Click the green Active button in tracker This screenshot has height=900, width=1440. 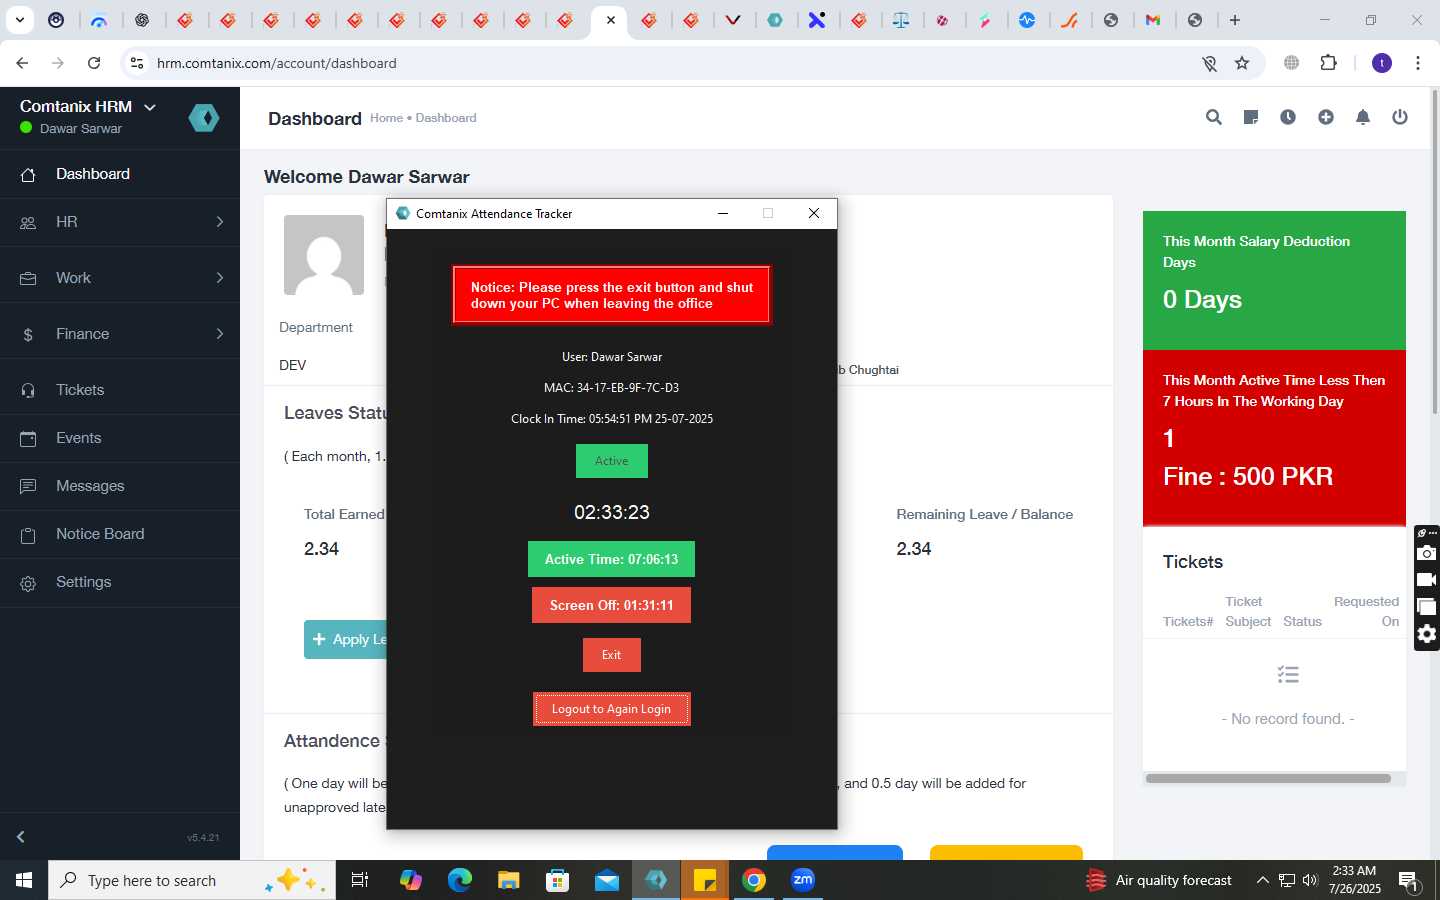(612, 461)
